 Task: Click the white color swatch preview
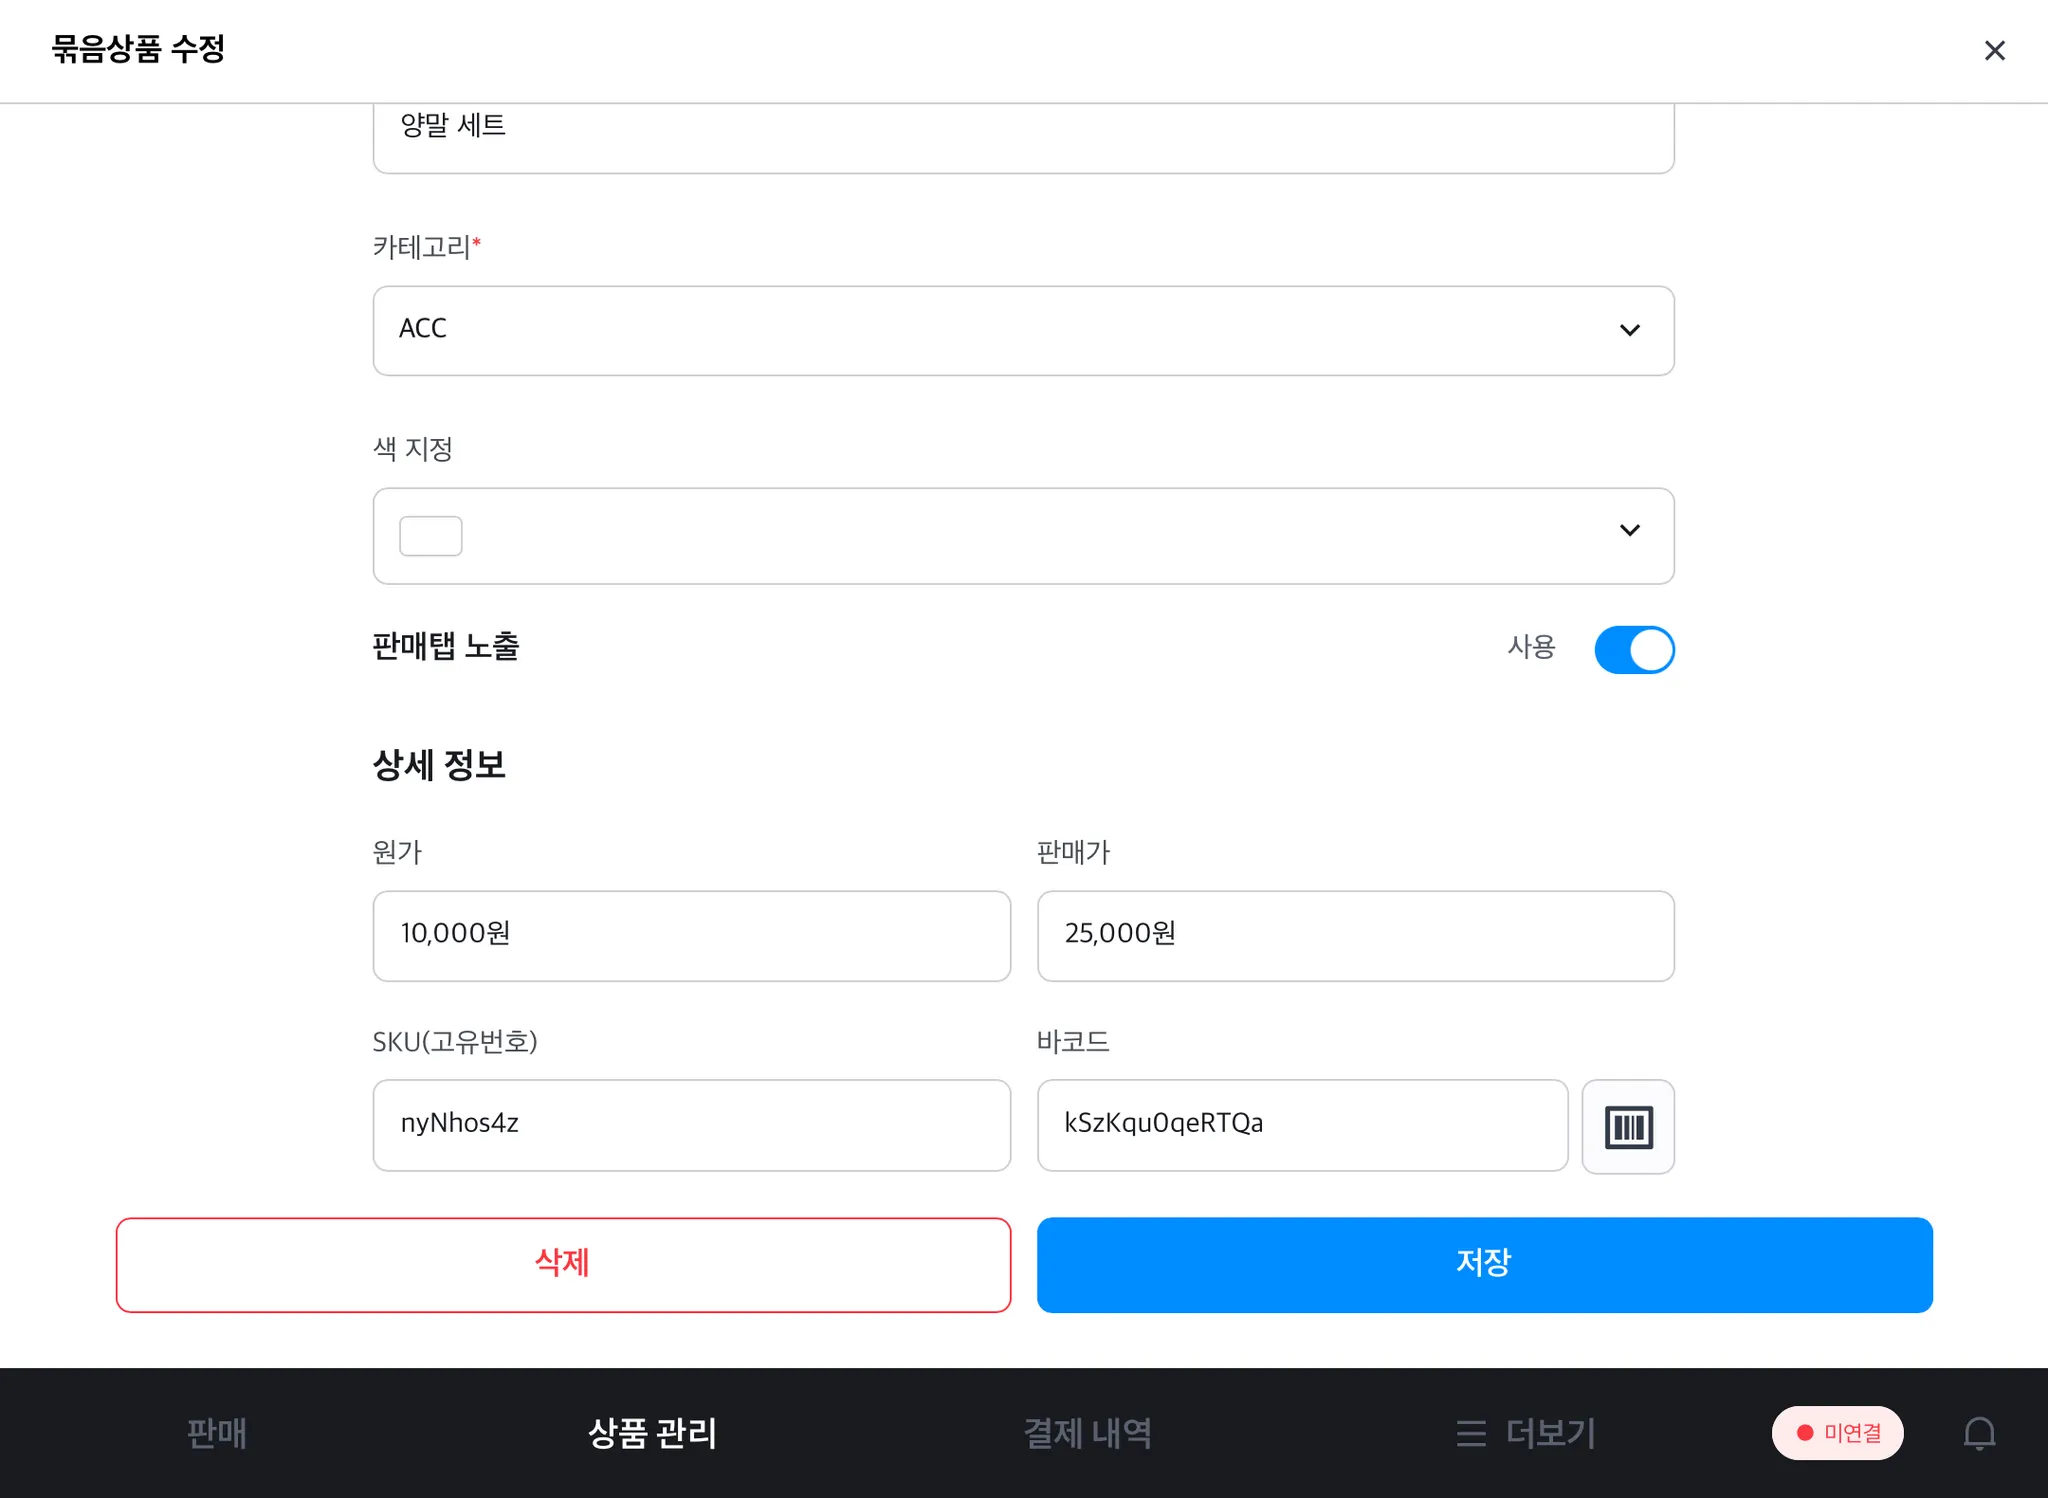(430, 535)
